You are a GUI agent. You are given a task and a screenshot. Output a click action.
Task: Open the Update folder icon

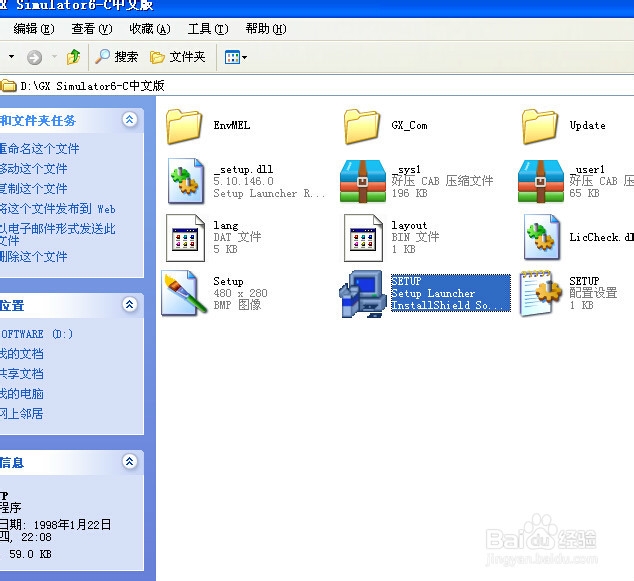540,126
